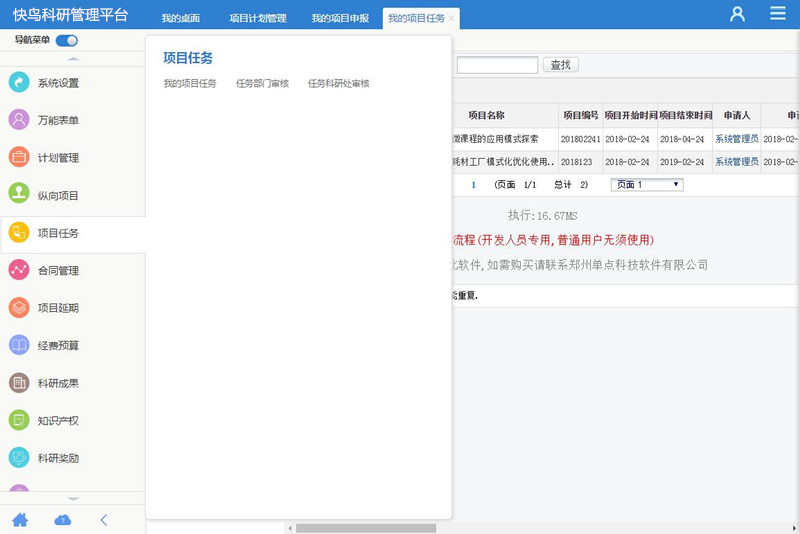Image resolution: width=800 pixels, height=534 pixels.
Task: Open the 万能表单 sidebar icon
Action: pos(19,120)
